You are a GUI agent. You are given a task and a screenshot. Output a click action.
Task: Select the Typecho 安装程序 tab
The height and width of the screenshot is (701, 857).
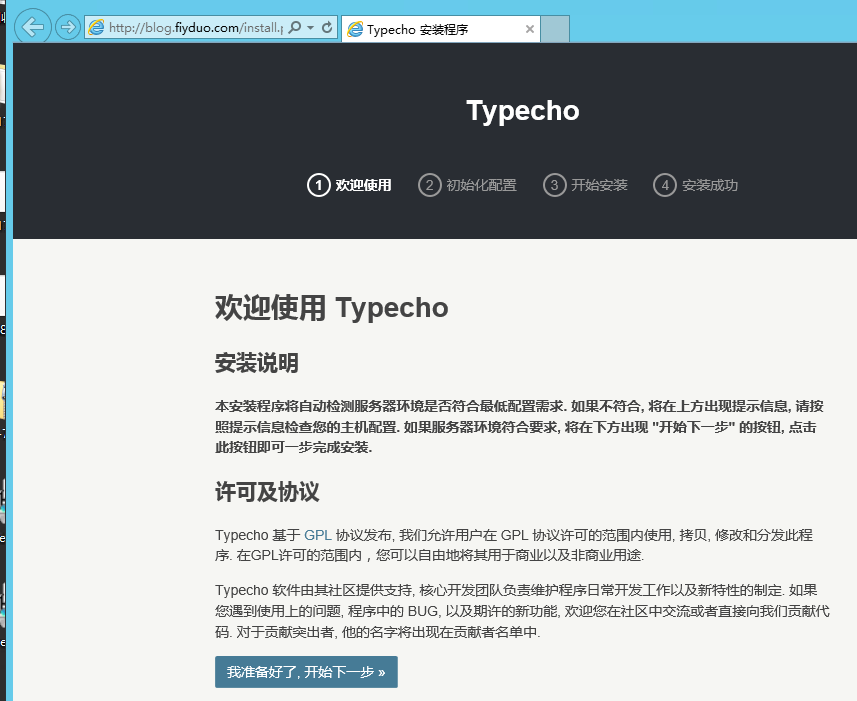click(441, 29)
